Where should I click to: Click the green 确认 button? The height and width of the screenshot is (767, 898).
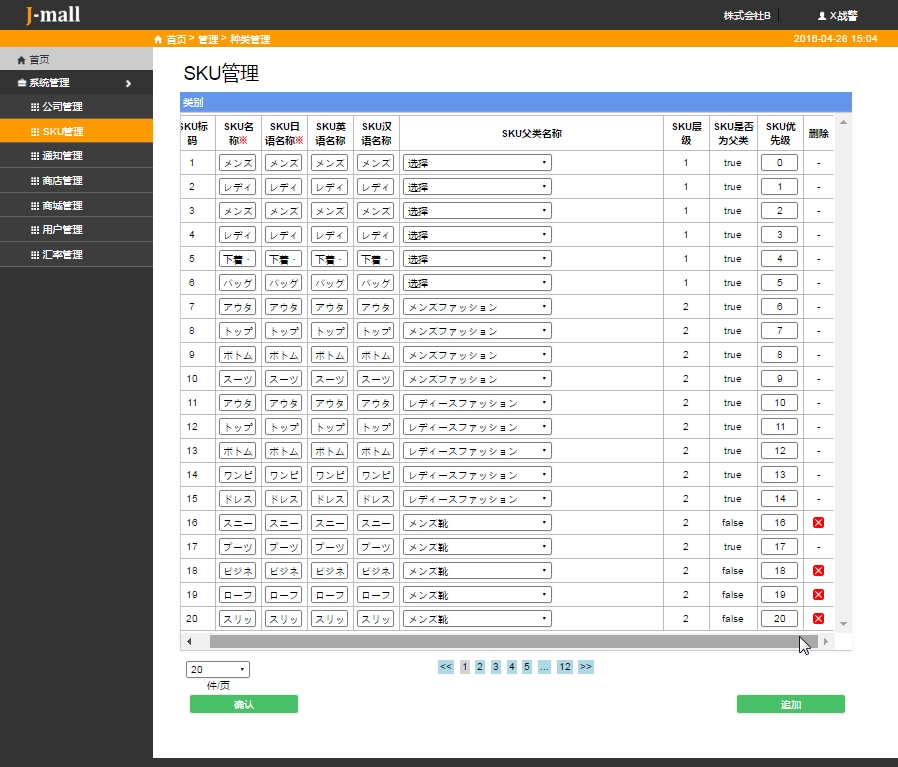click(x=243, y=704)
